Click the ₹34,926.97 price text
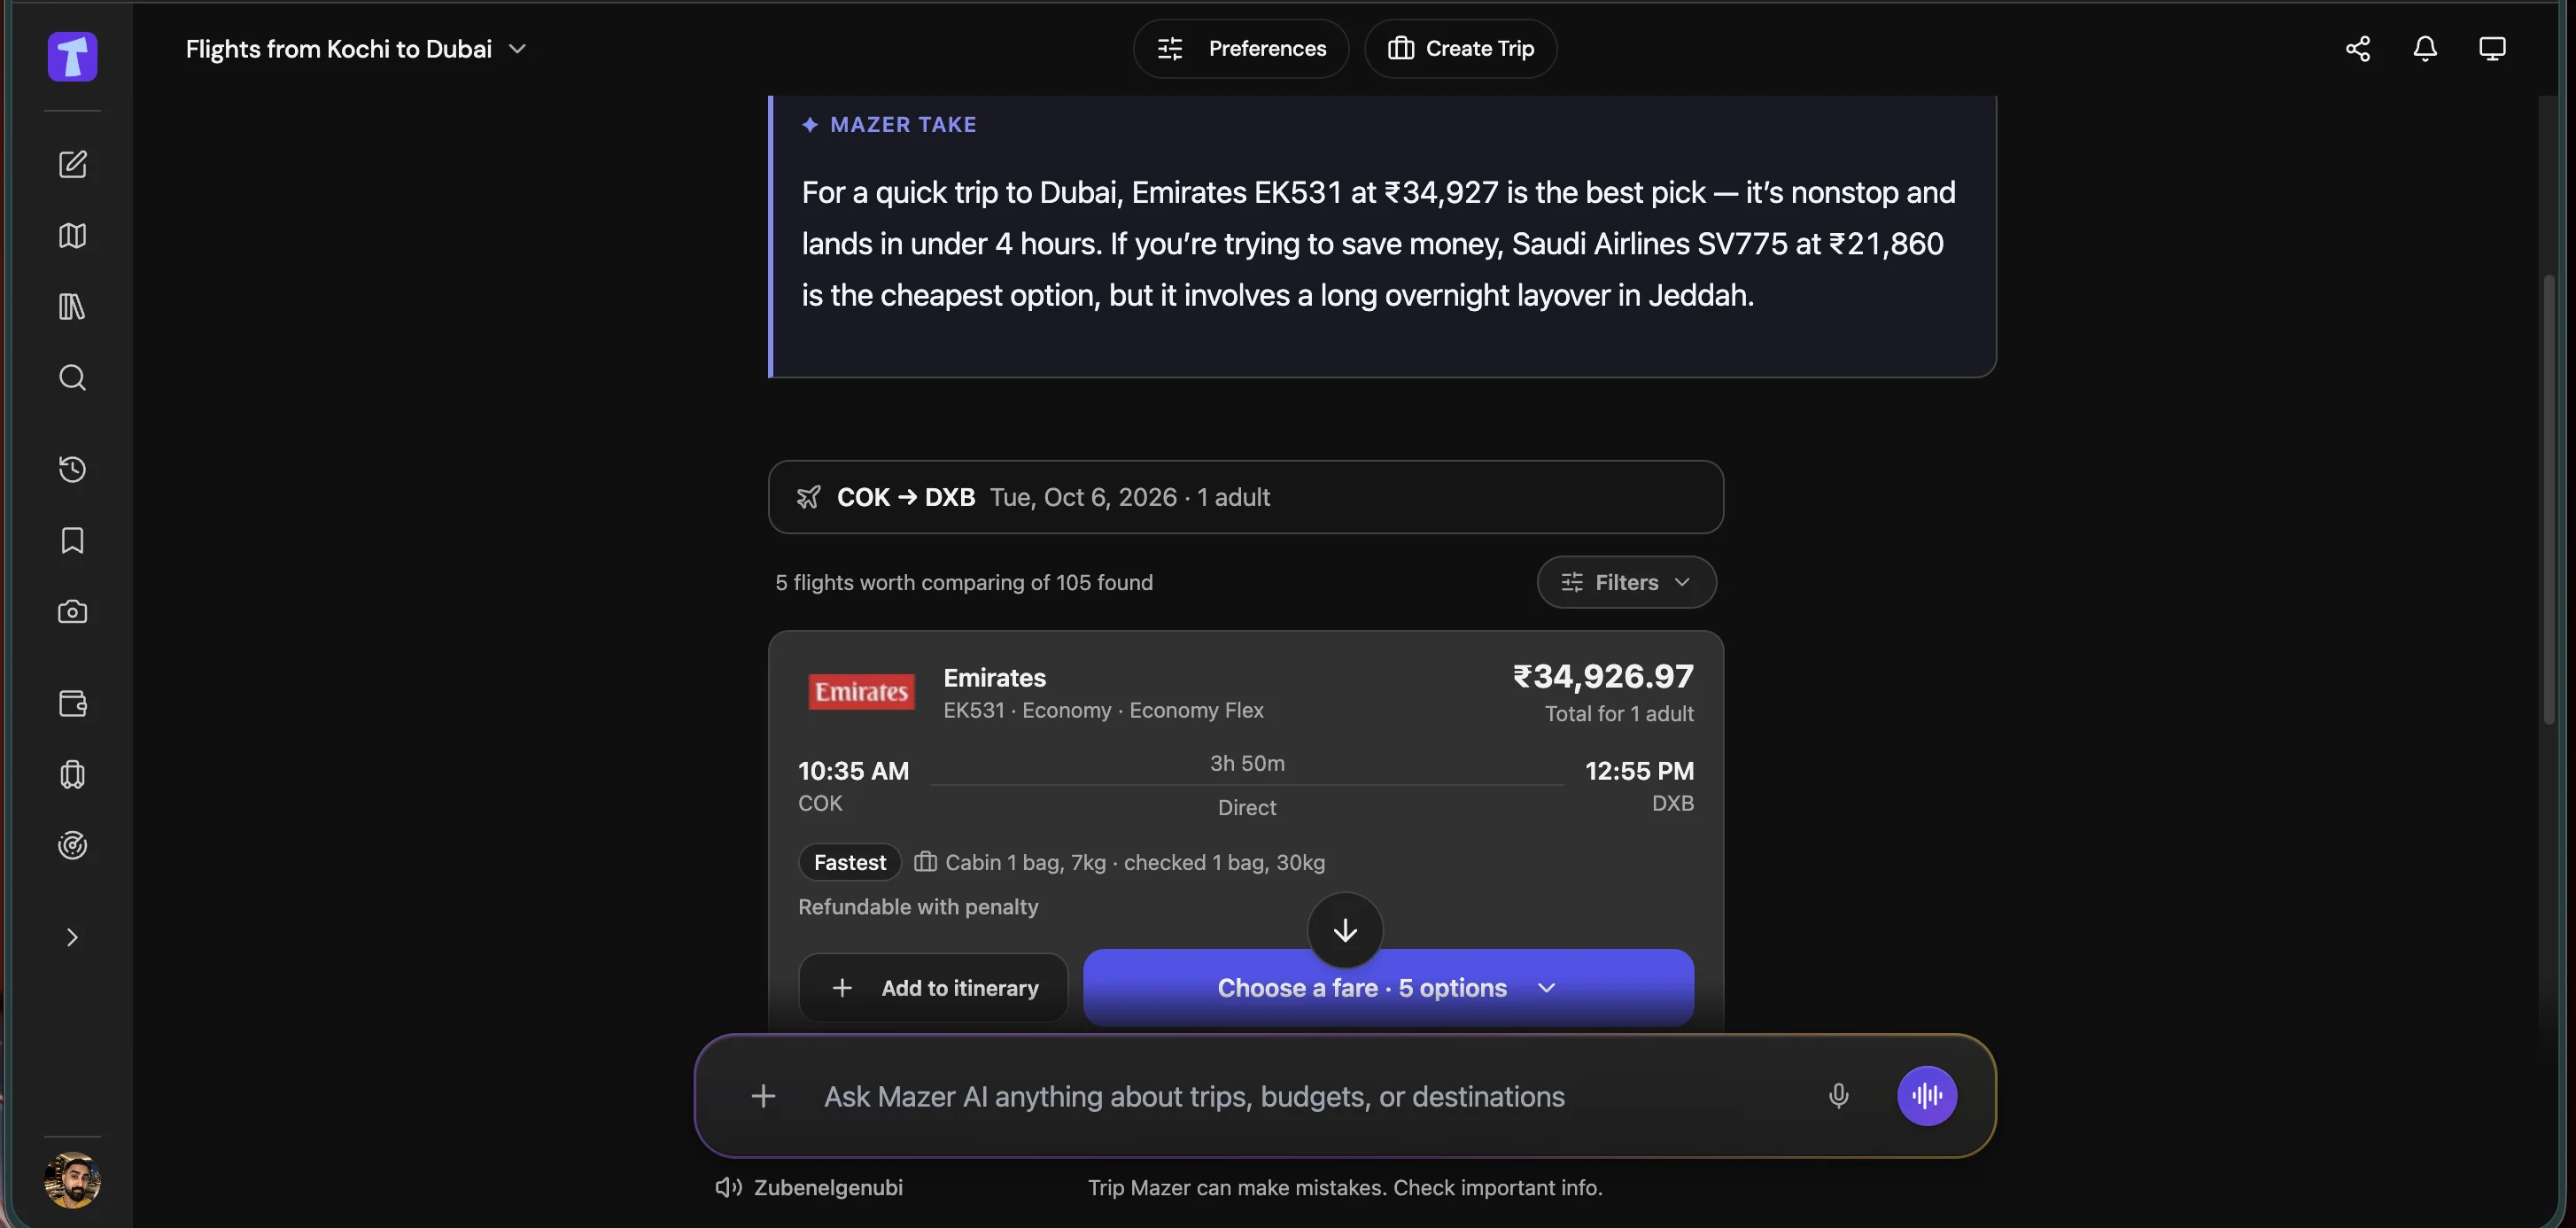Screen dimensions: 2576x1228 coord(1603,677)
